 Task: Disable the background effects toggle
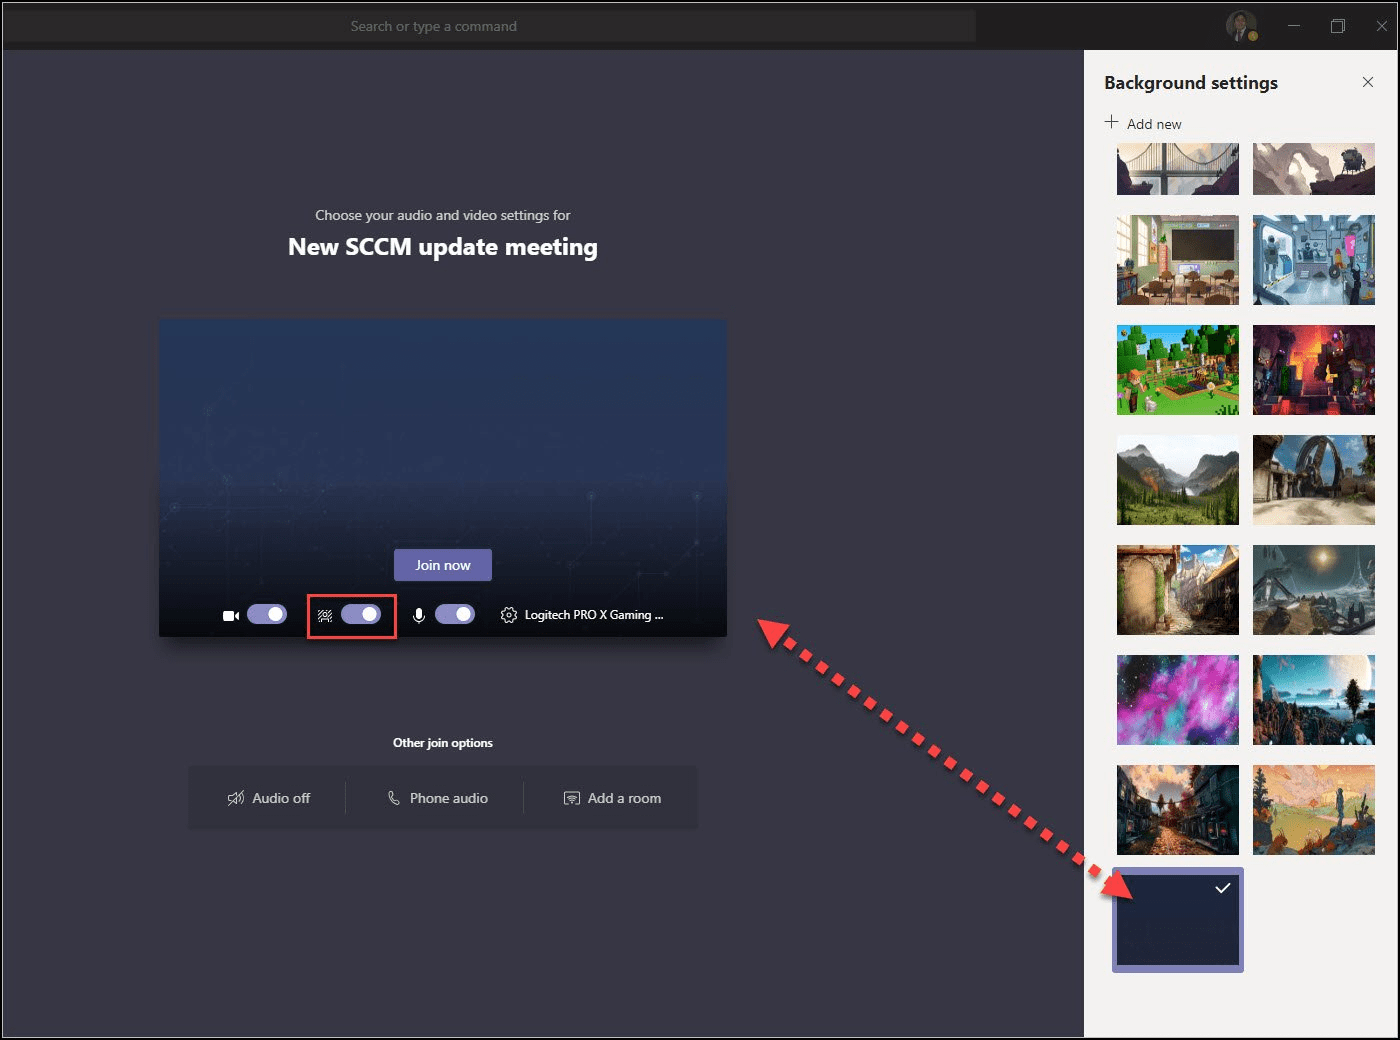pyautogui.click(x=360, y=614)
